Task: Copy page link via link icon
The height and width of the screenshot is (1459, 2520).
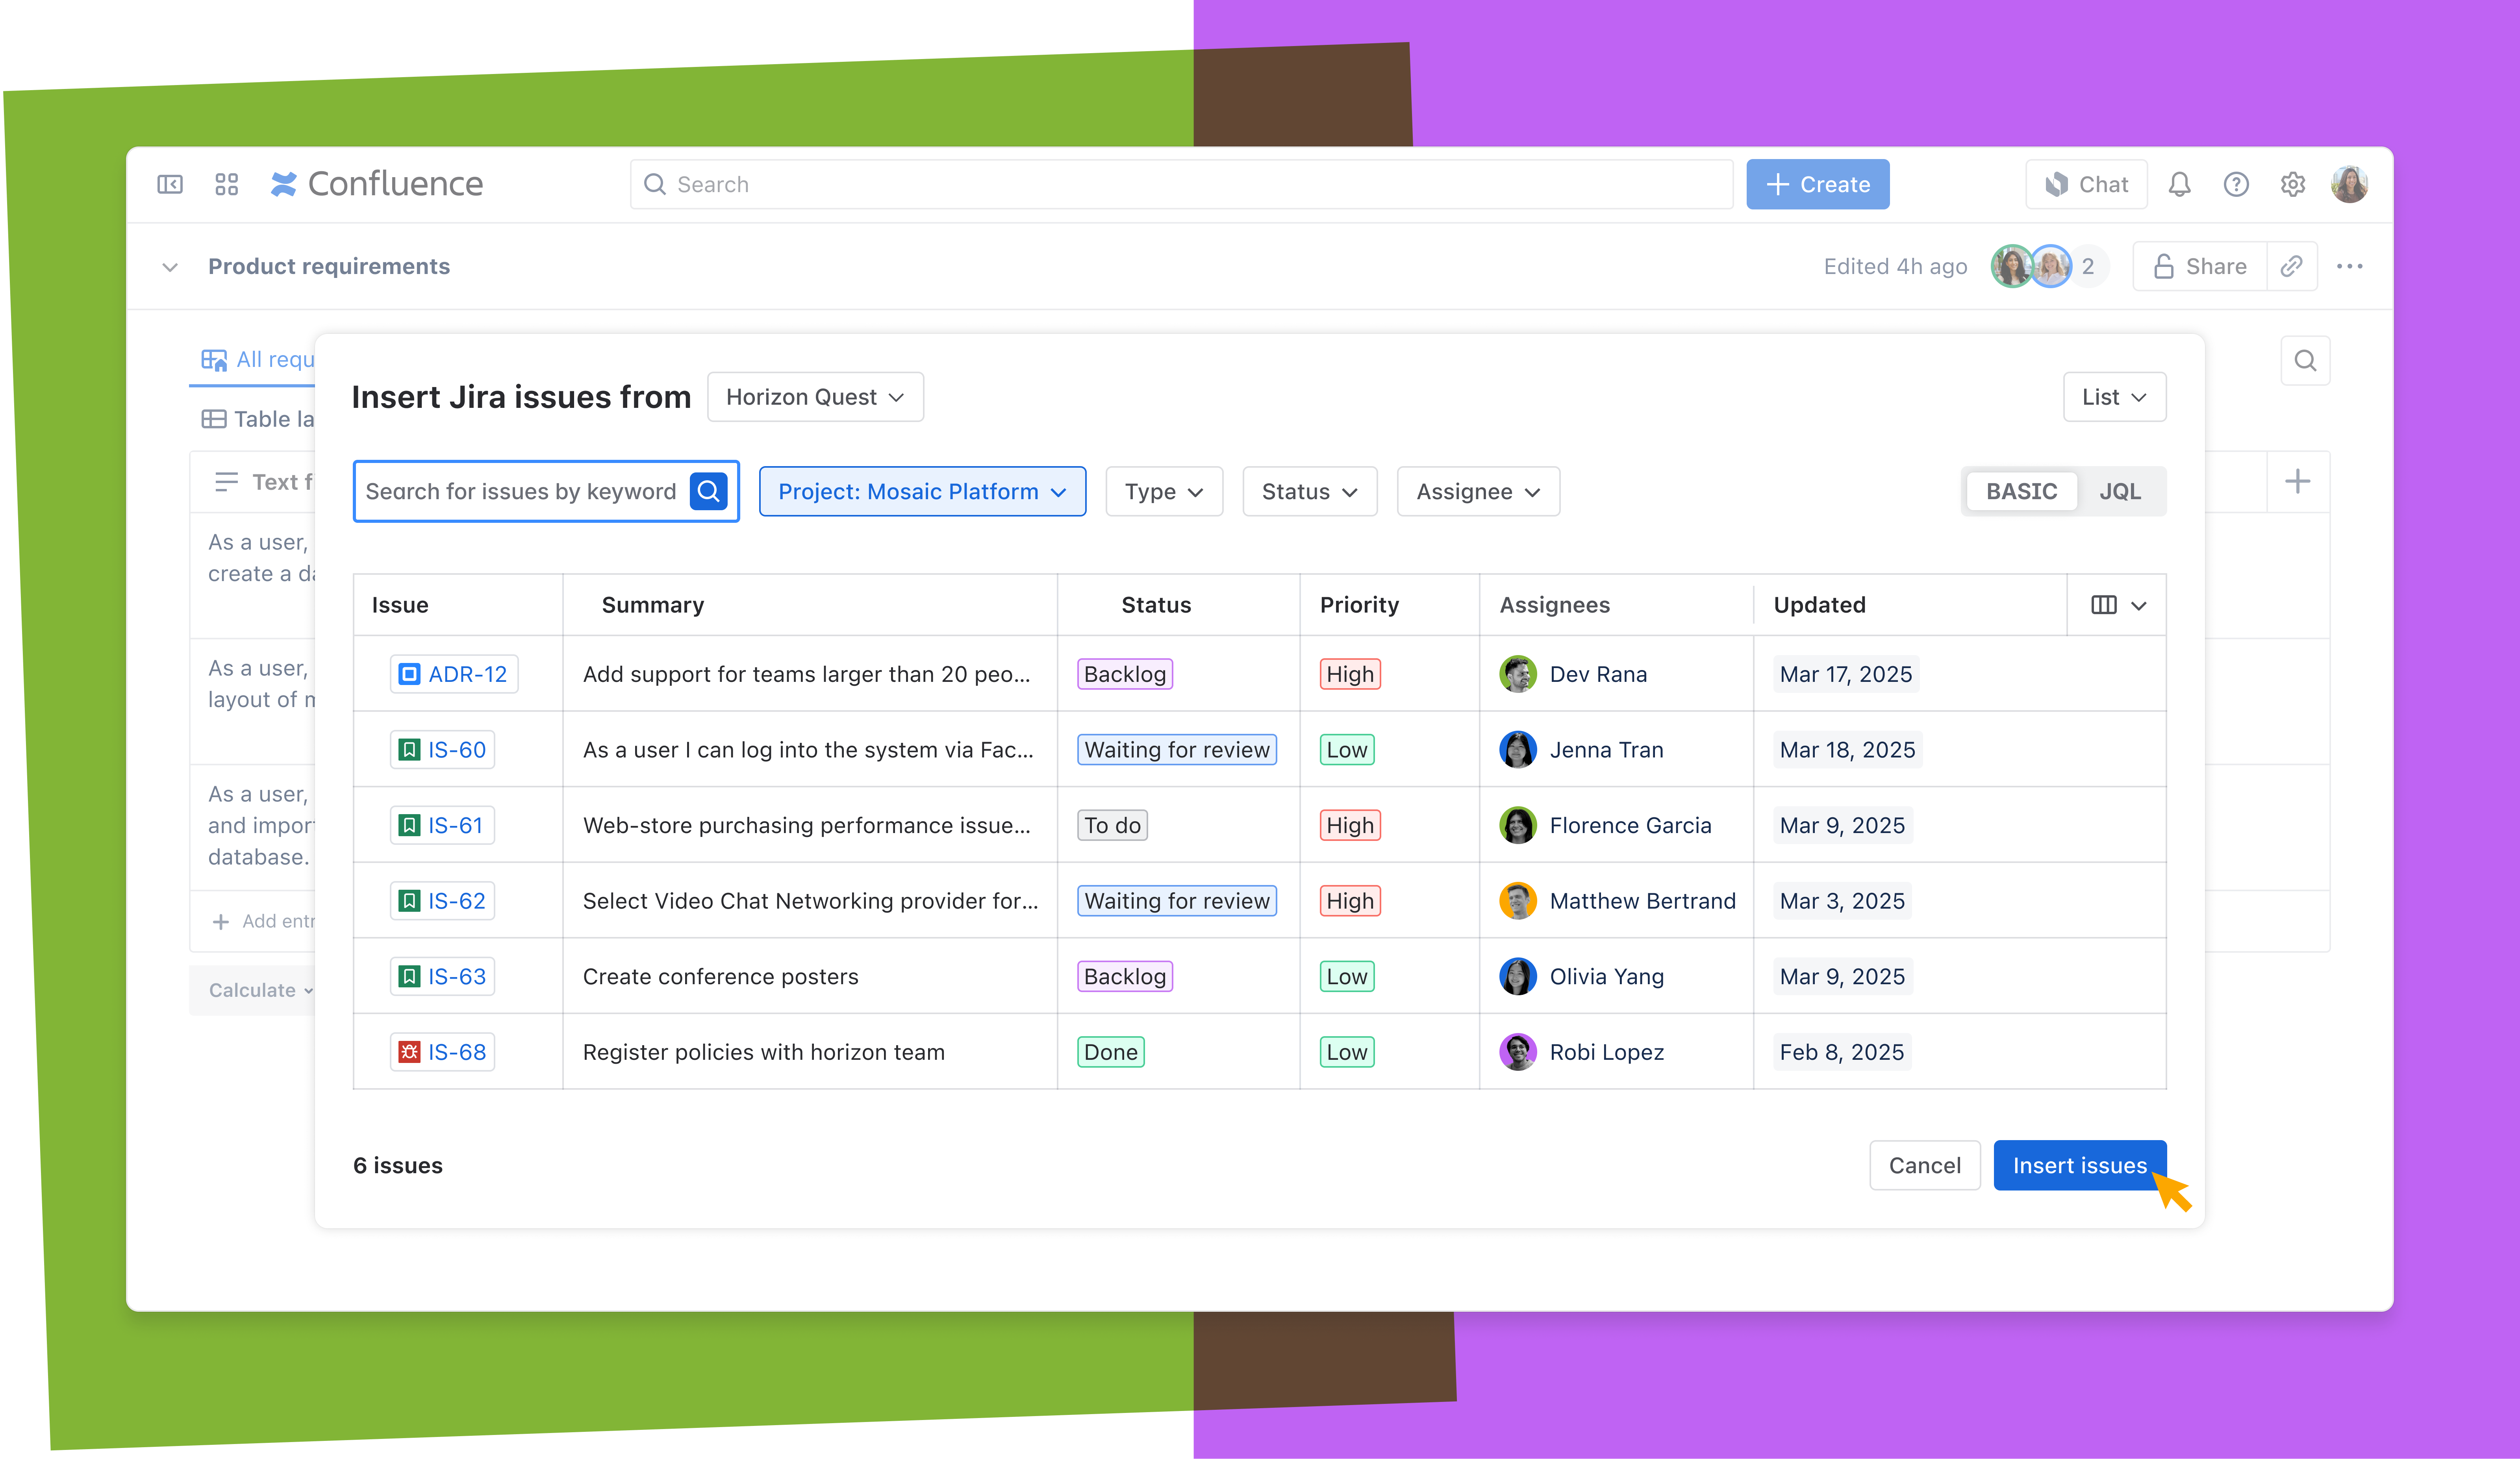Action: (2292, 266)
